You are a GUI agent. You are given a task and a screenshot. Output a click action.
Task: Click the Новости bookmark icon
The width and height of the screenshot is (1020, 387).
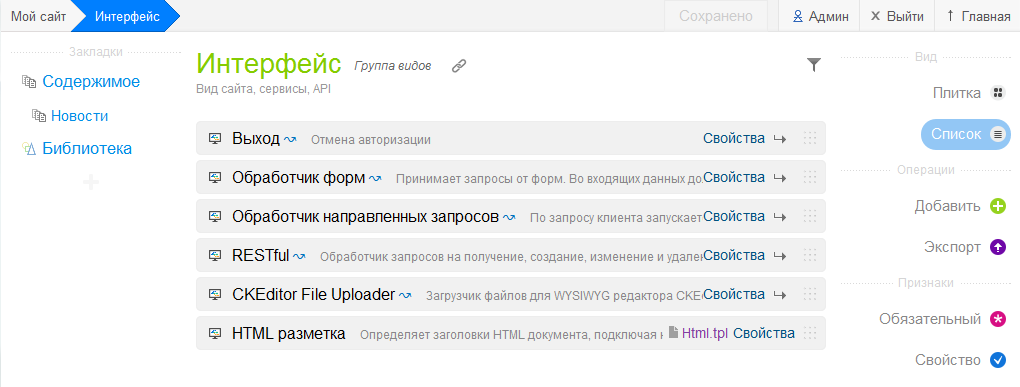coord(38,115)
